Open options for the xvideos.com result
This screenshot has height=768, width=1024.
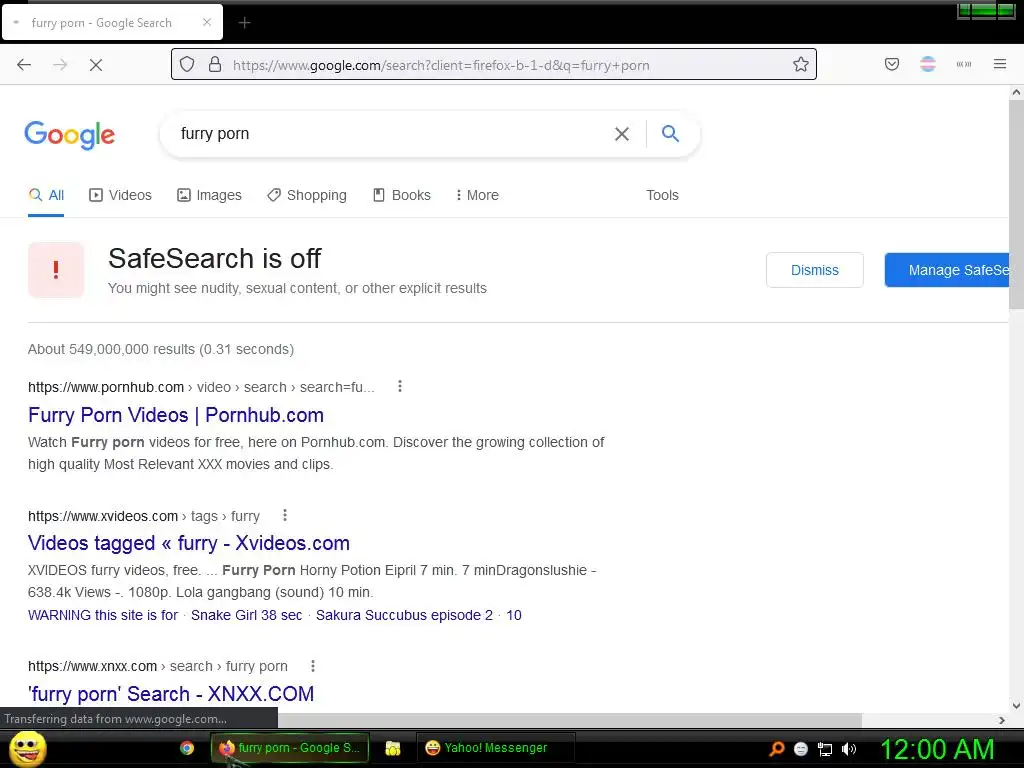285,515
